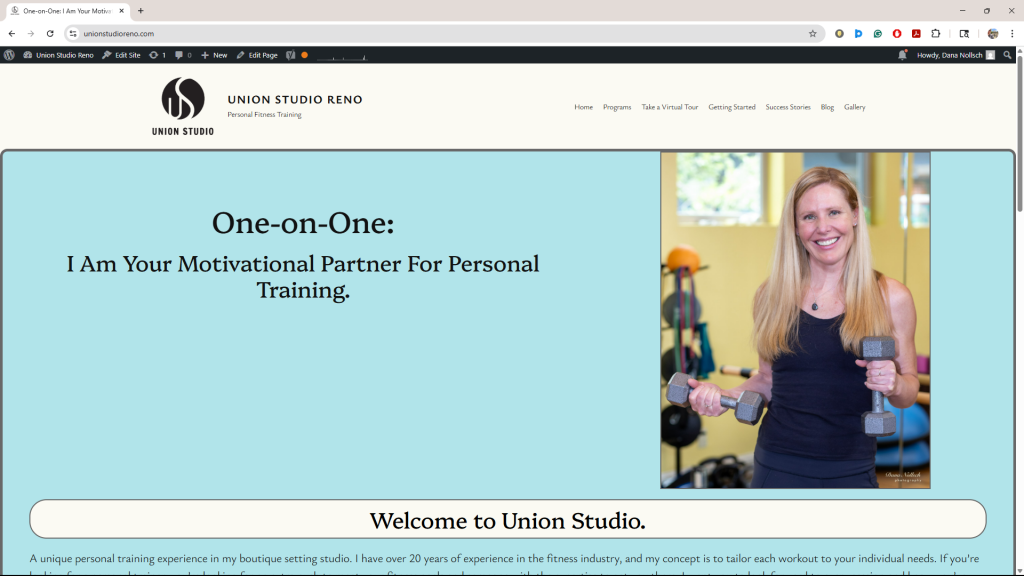Expand the Howdy, Dana Nollsch account menu
Image resolution: width=1024 pixels, height=576 pixels.
pyautogui.click(x=955, y=55)
